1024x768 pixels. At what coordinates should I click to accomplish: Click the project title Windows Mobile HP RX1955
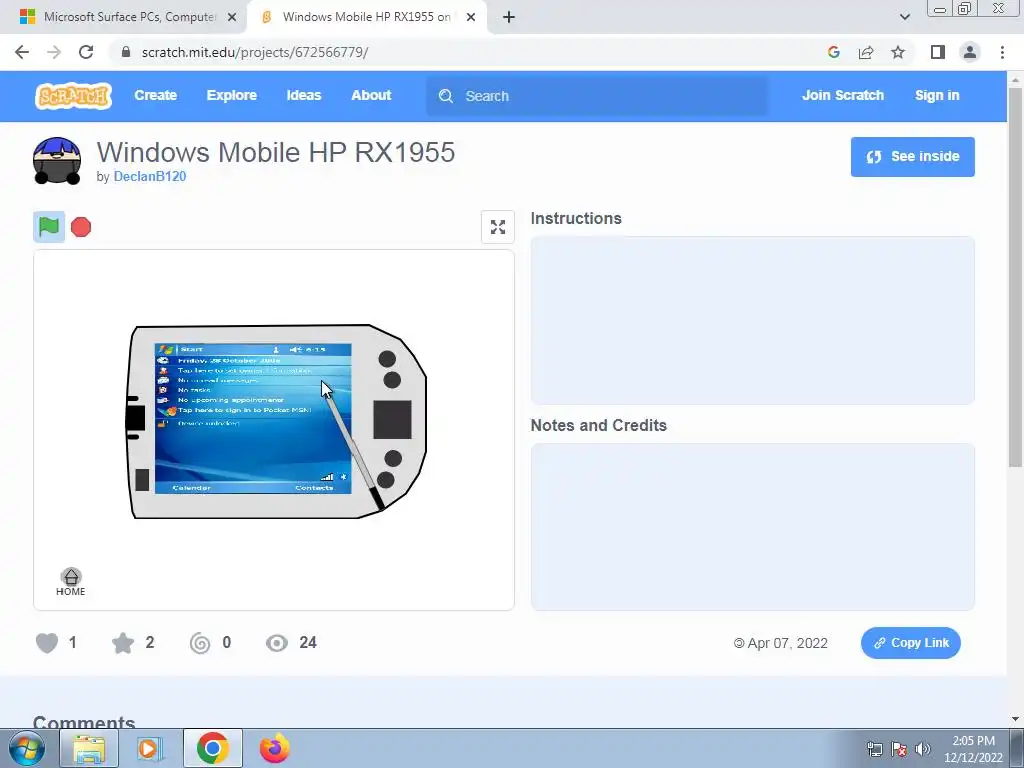click(x=276, y=152)
